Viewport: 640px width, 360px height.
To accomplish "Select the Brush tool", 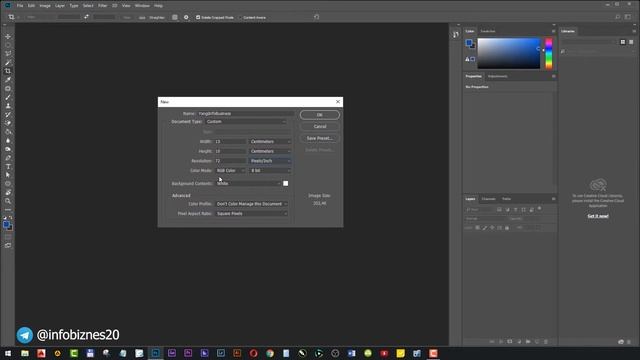I will coord(8,97).
